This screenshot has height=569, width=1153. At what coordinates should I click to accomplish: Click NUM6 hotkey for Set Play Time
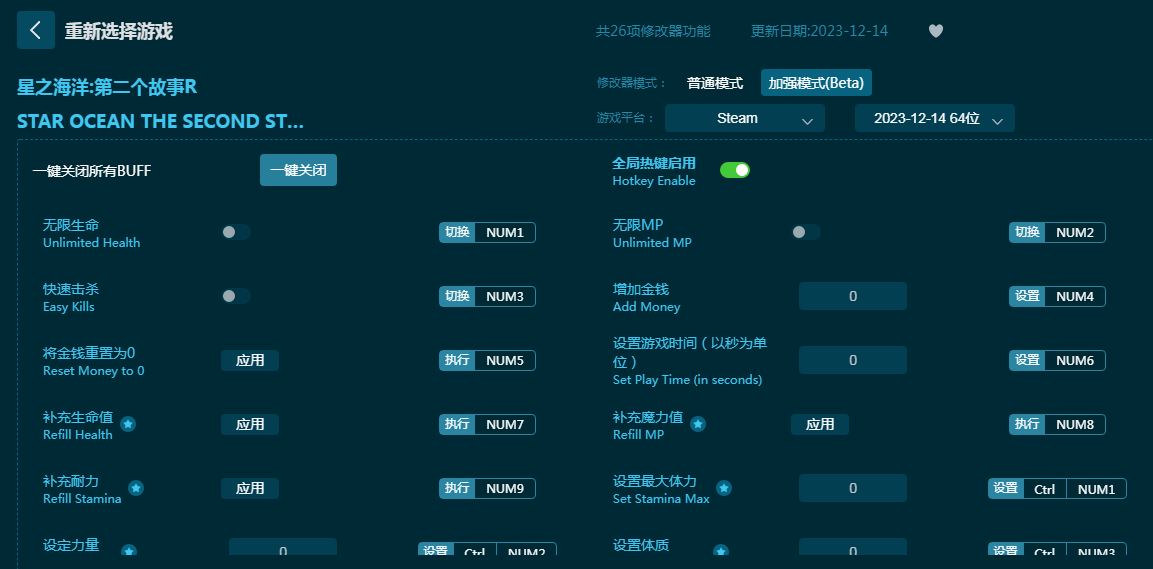tap(1075, 360)
